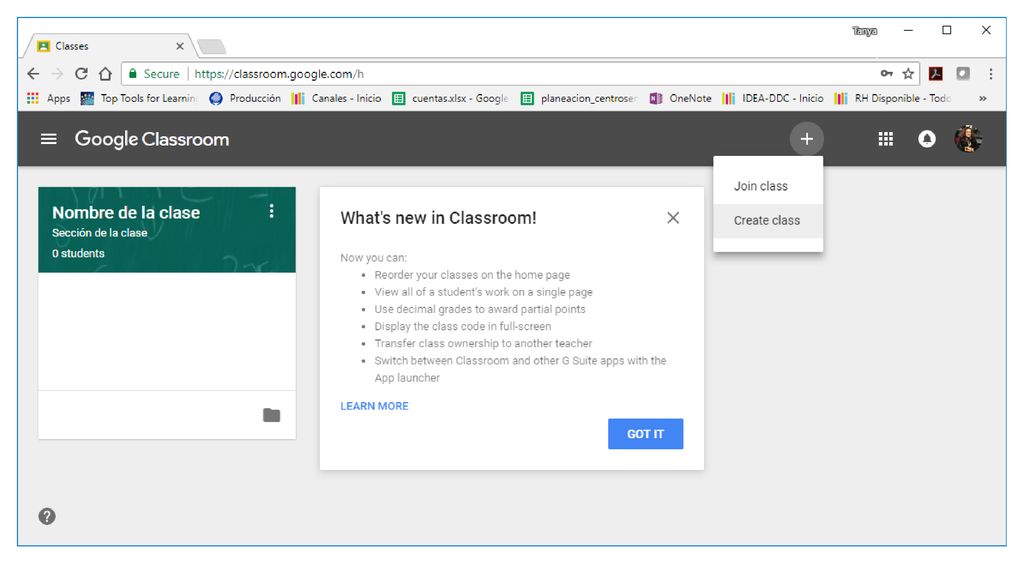
Task: Open the Top Tools for Learning bookmark
Action: (138, 99)
